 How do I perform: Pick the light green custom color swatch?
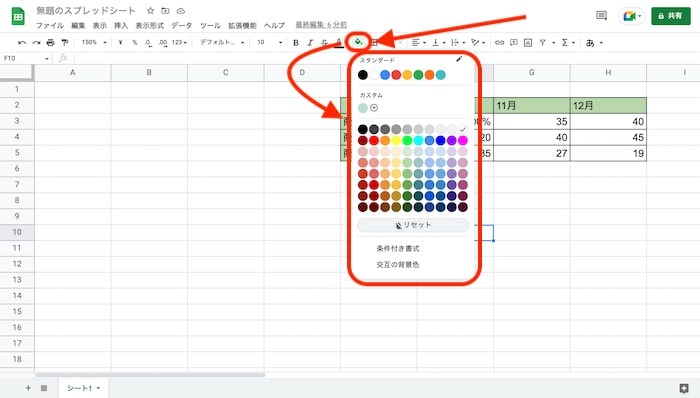(363, 108)
